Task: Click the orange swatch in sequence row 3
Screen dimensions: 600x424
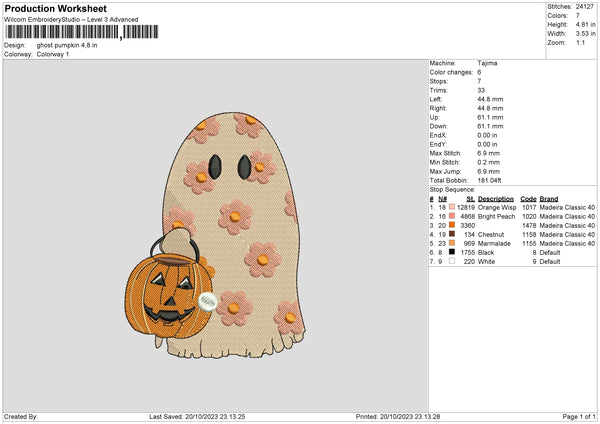Action: (452, 225)
